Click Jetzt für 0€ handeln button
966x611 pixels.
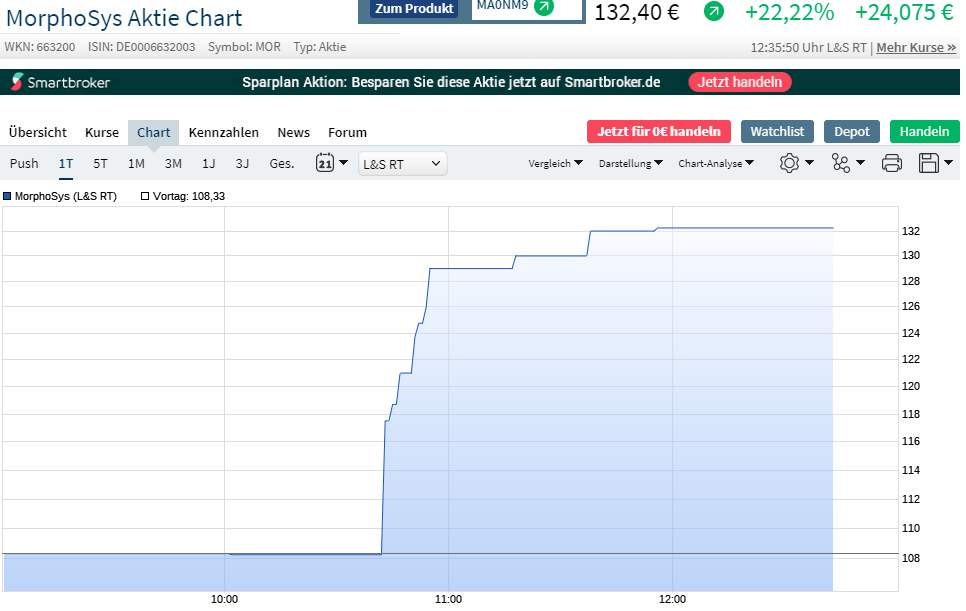(x=659, y=131)
